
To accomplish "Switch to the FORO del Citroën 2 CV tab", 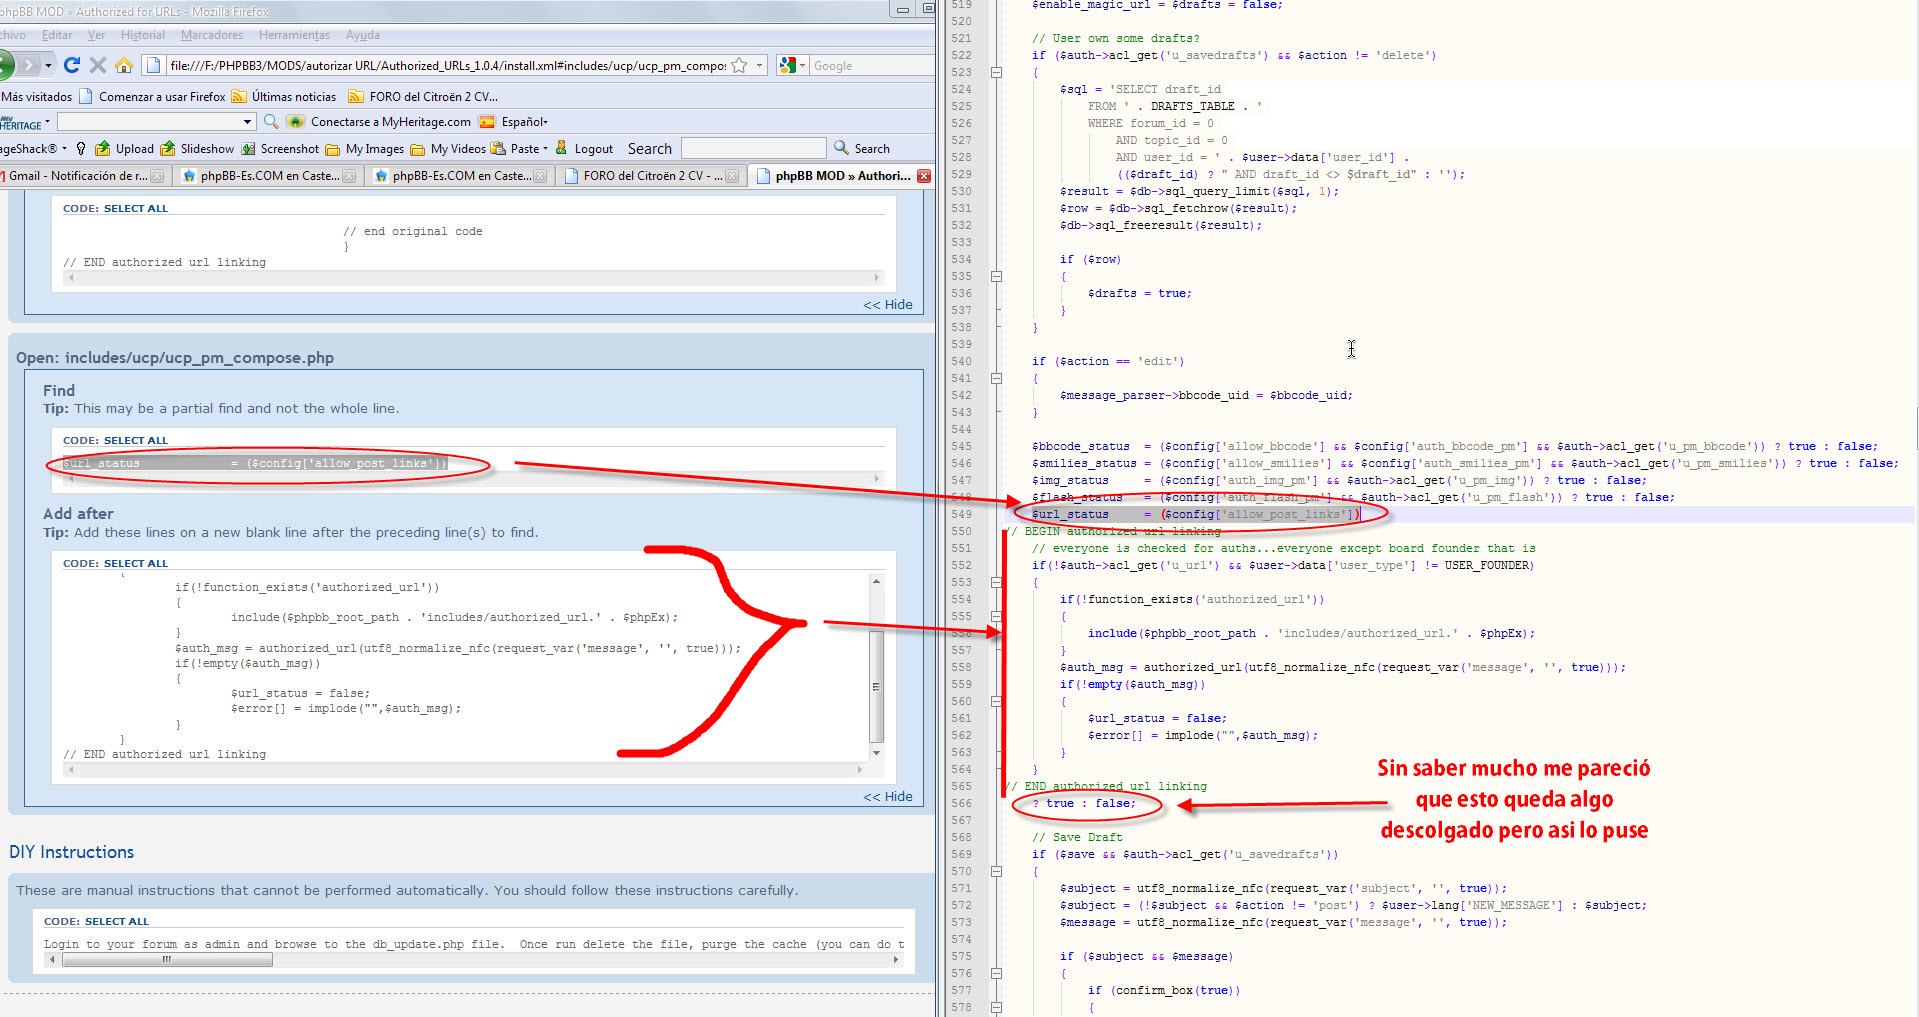I will coord(646,176).
